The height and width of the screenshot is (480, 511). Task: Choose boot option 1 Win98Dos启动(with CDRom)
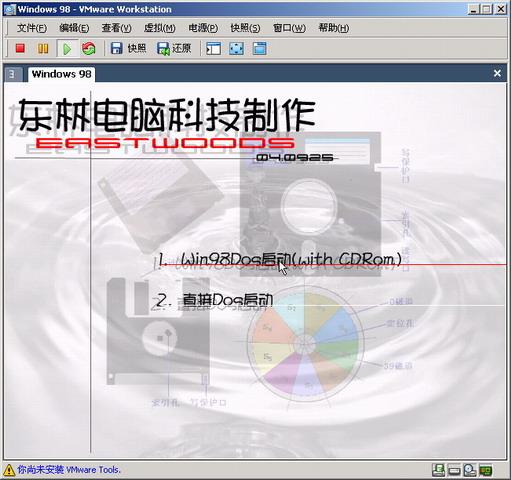(x=279, y=260)
